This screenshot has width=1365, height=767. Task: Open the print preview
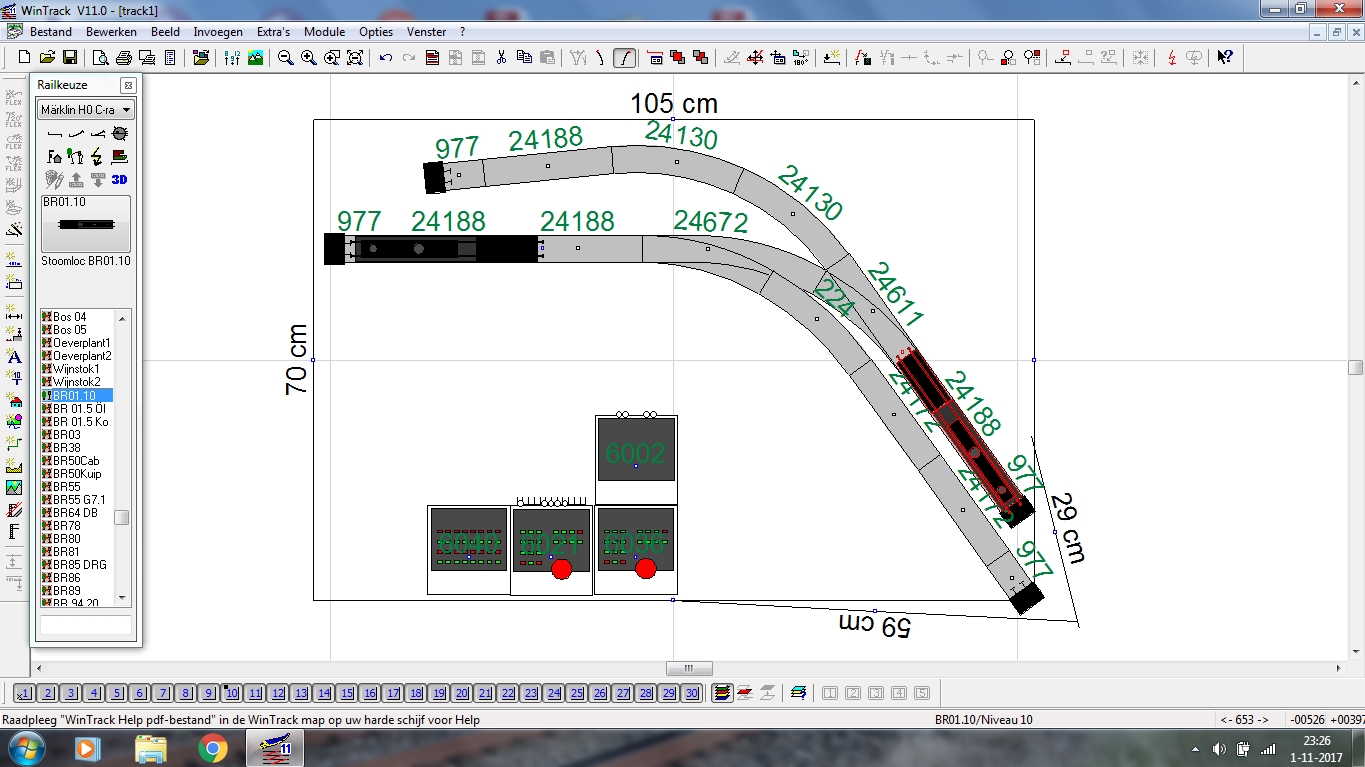point(100,58)
